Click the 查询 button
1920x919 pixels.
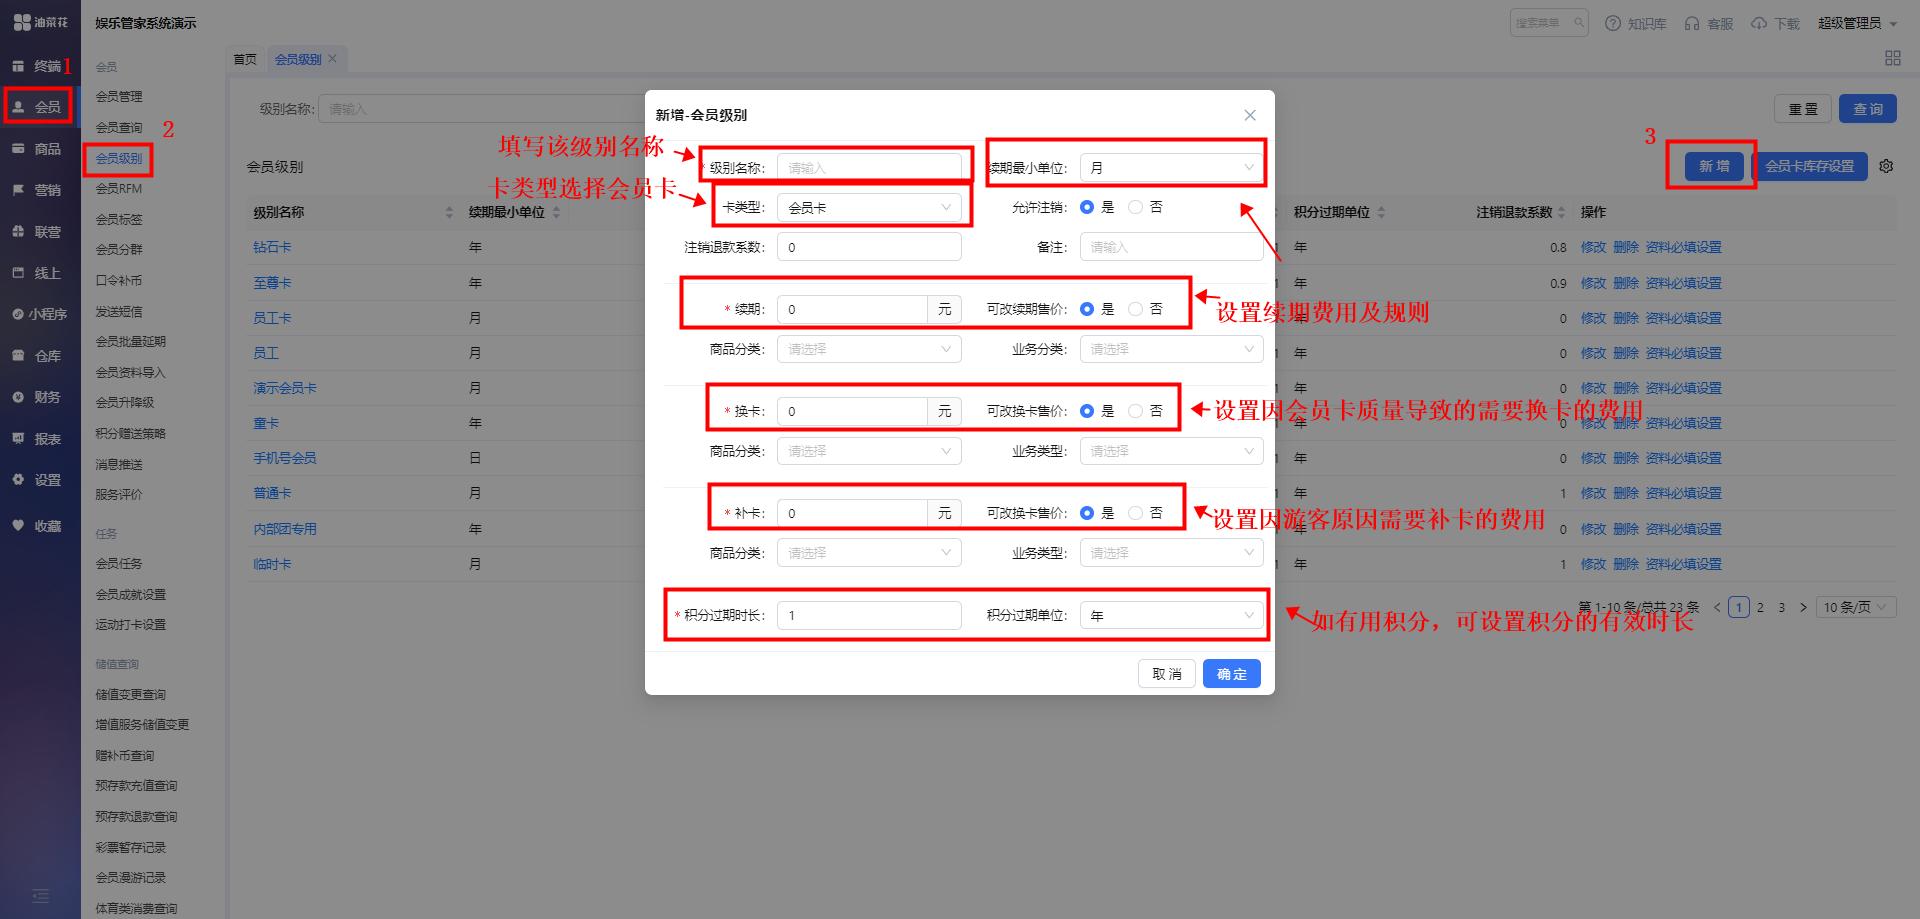pos(1867,109)
